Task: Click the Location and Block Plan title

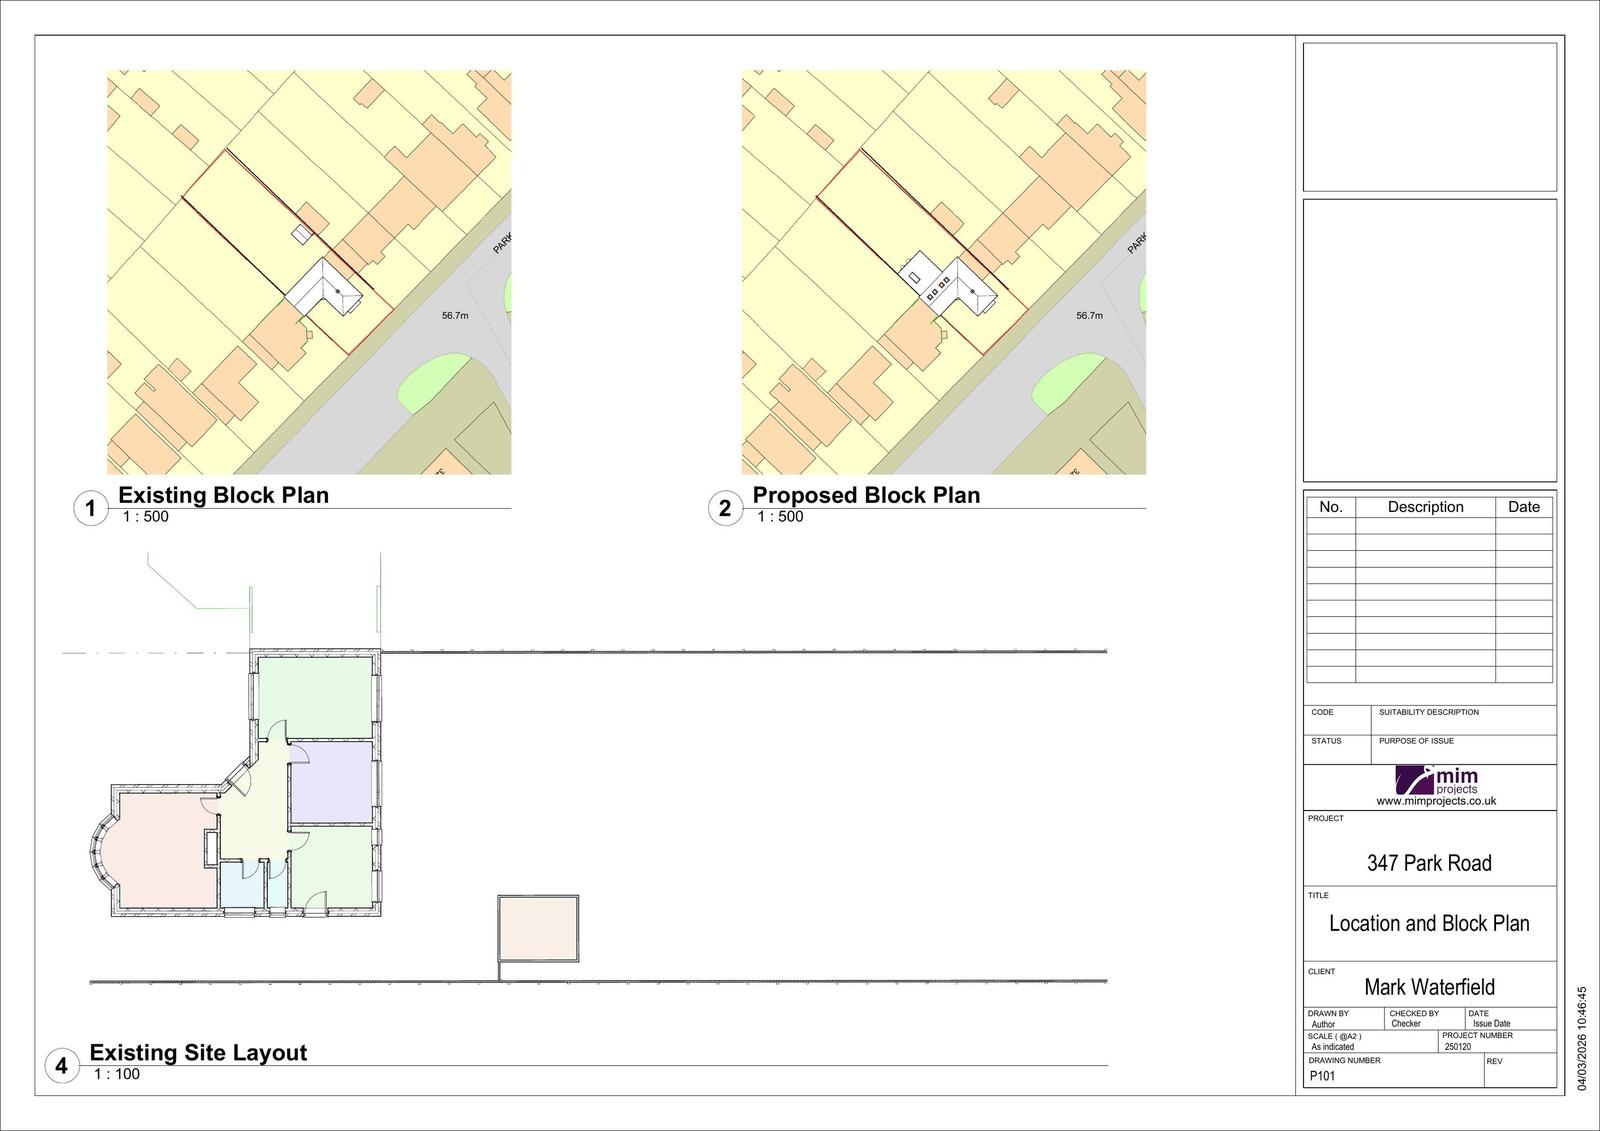Action: (1430, 924)
